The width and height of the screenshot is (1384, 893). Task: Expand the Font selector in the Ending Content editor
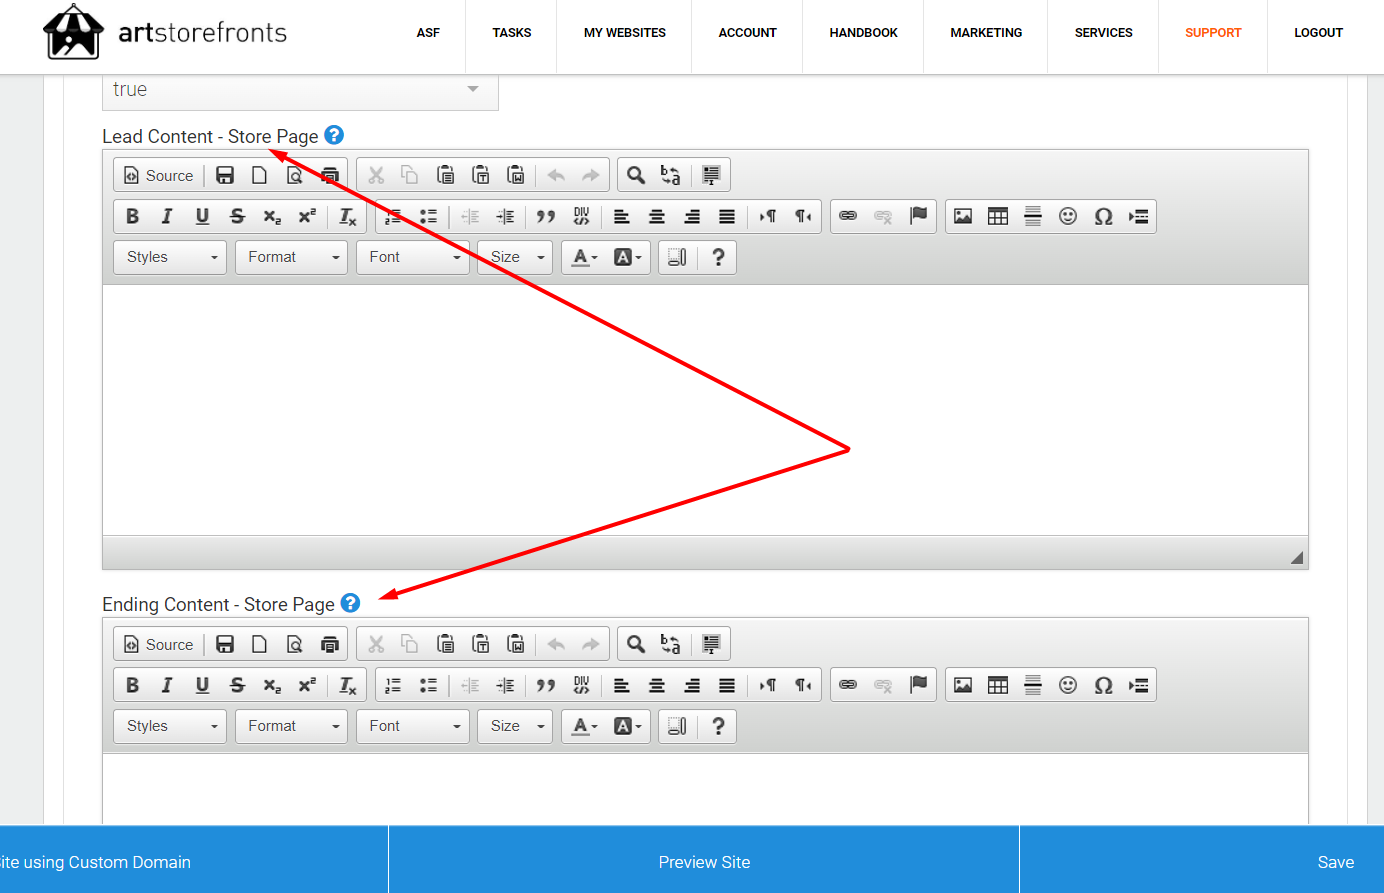413,726
